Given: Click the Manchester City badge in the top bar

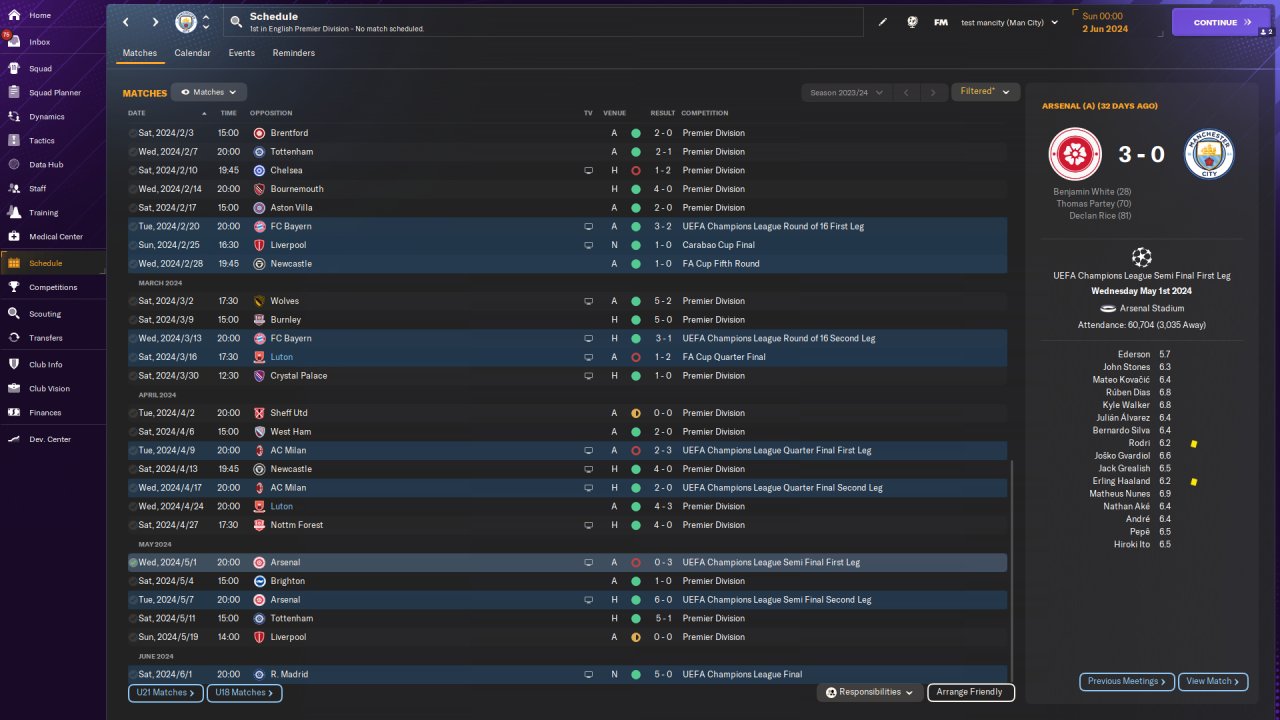Looking at the screenshot, I should tap(186, 22).
